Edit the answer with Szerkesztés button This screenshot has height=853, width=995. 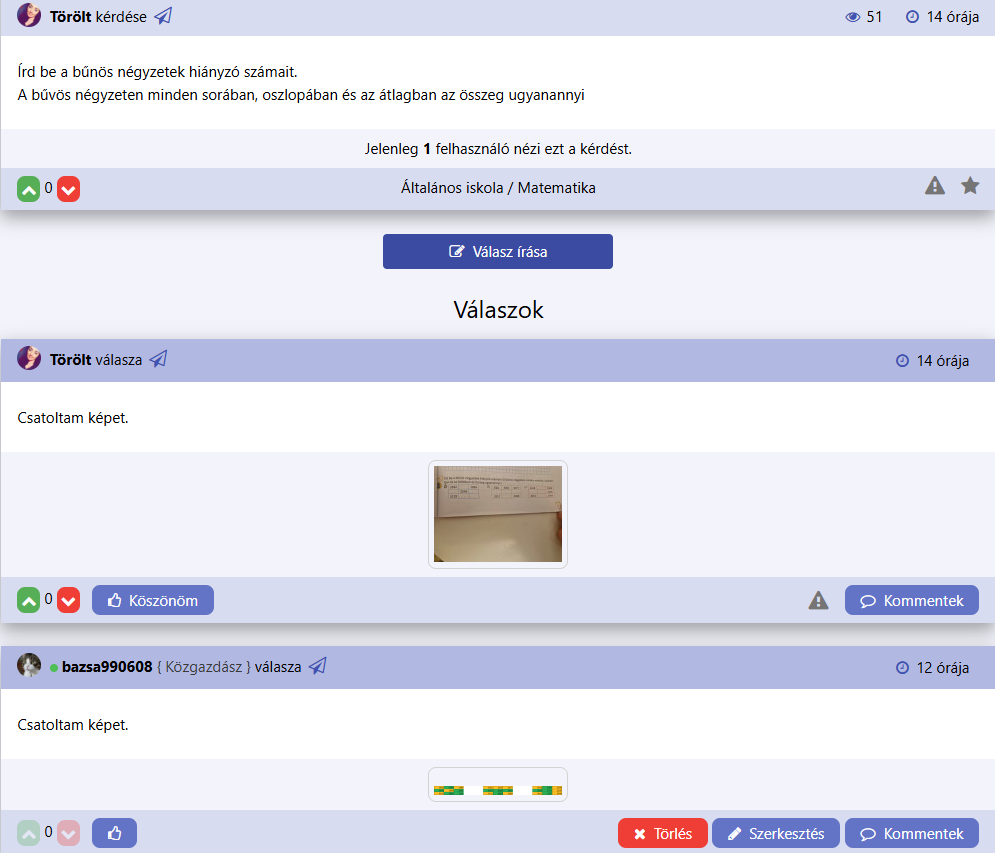[775, 833]
